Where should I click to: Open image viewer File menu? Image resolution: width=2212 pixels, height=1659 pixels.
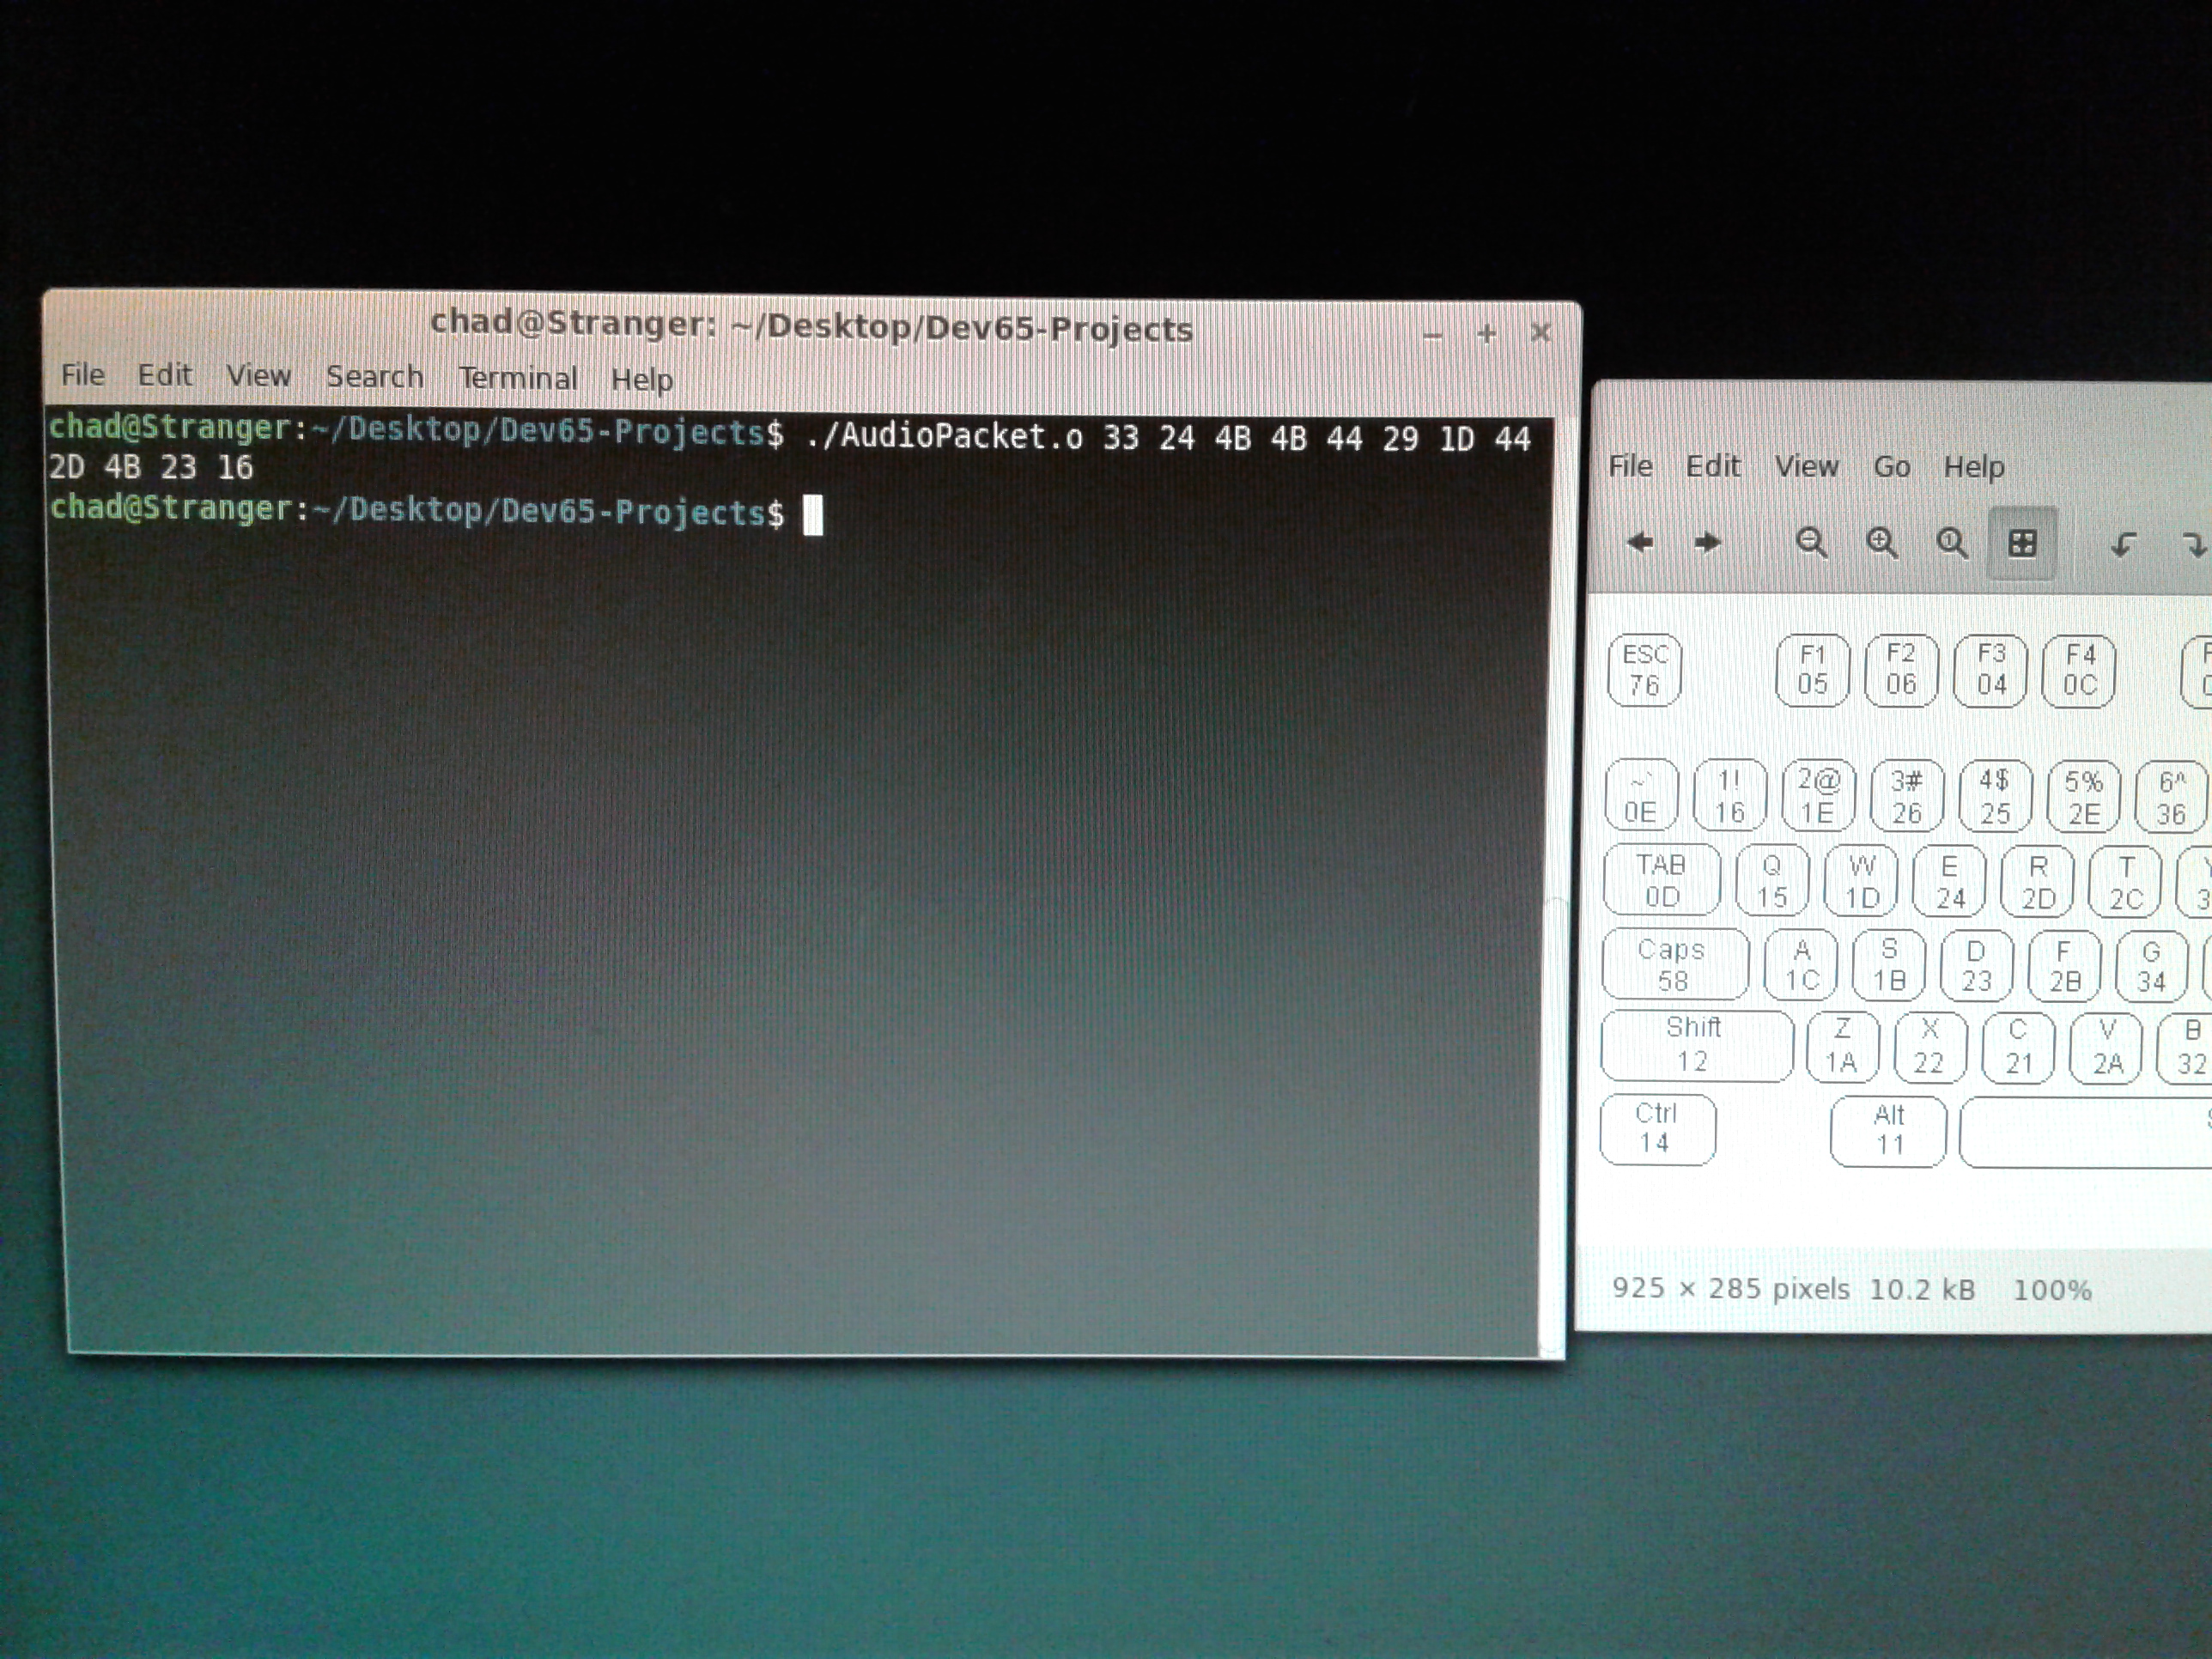1630,465
